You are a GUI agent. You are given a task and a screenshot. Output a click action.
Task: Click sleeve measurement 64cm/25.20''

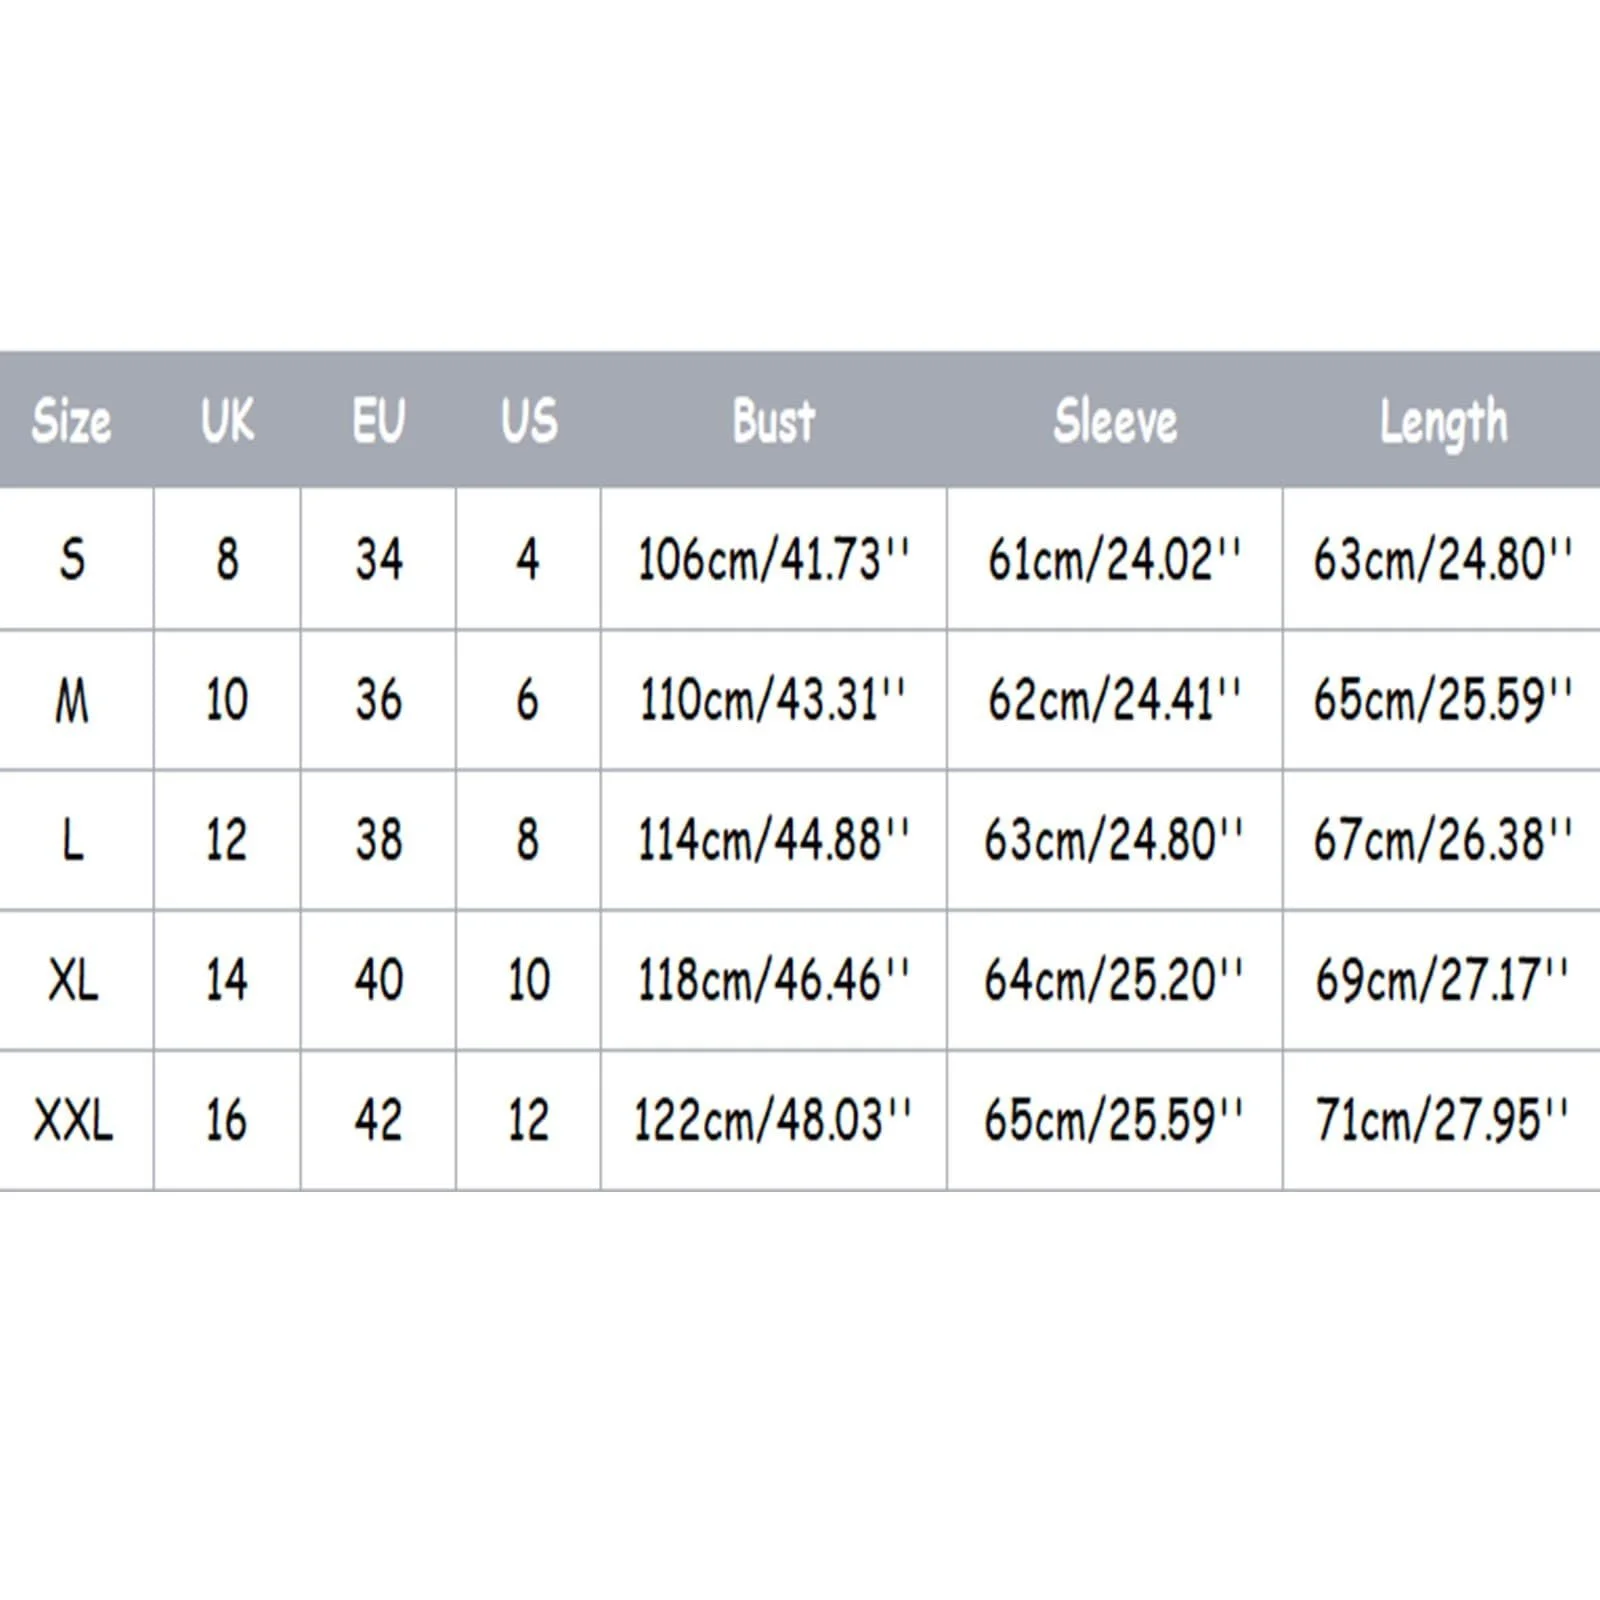tap(1114, 980)
